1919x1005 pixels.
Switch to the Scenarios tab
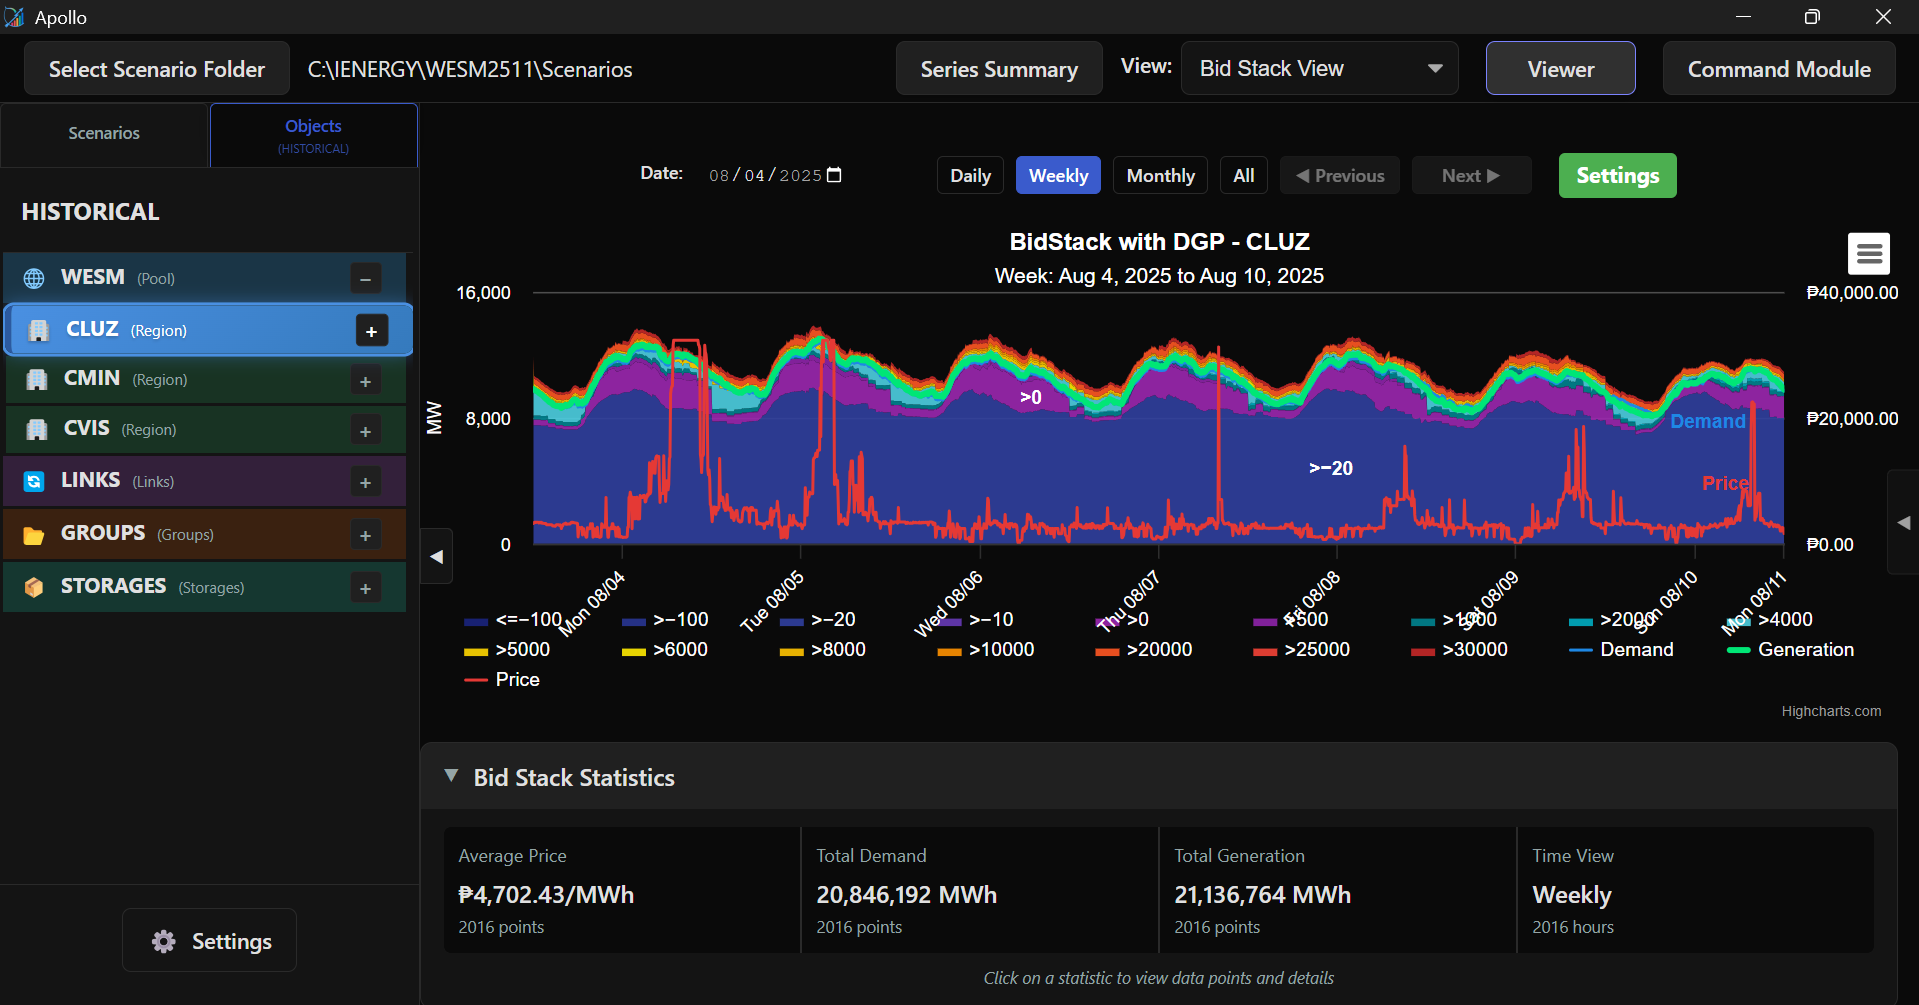coord(104,134)
